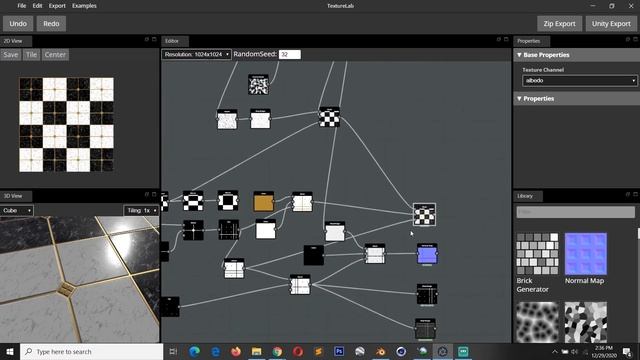
Task: Click the Unity Export button
Action: coord(611,24)
